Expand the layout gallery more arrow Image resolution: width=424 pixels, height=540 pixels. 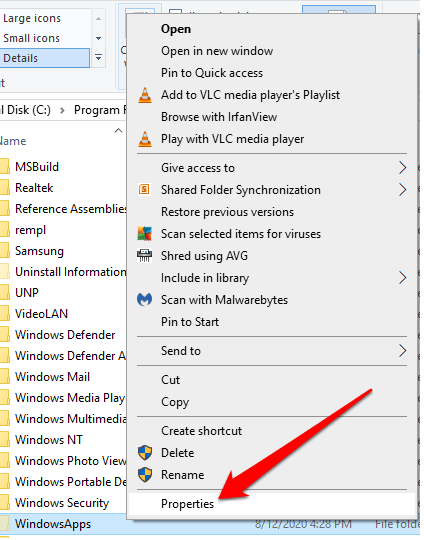(99, 58)
